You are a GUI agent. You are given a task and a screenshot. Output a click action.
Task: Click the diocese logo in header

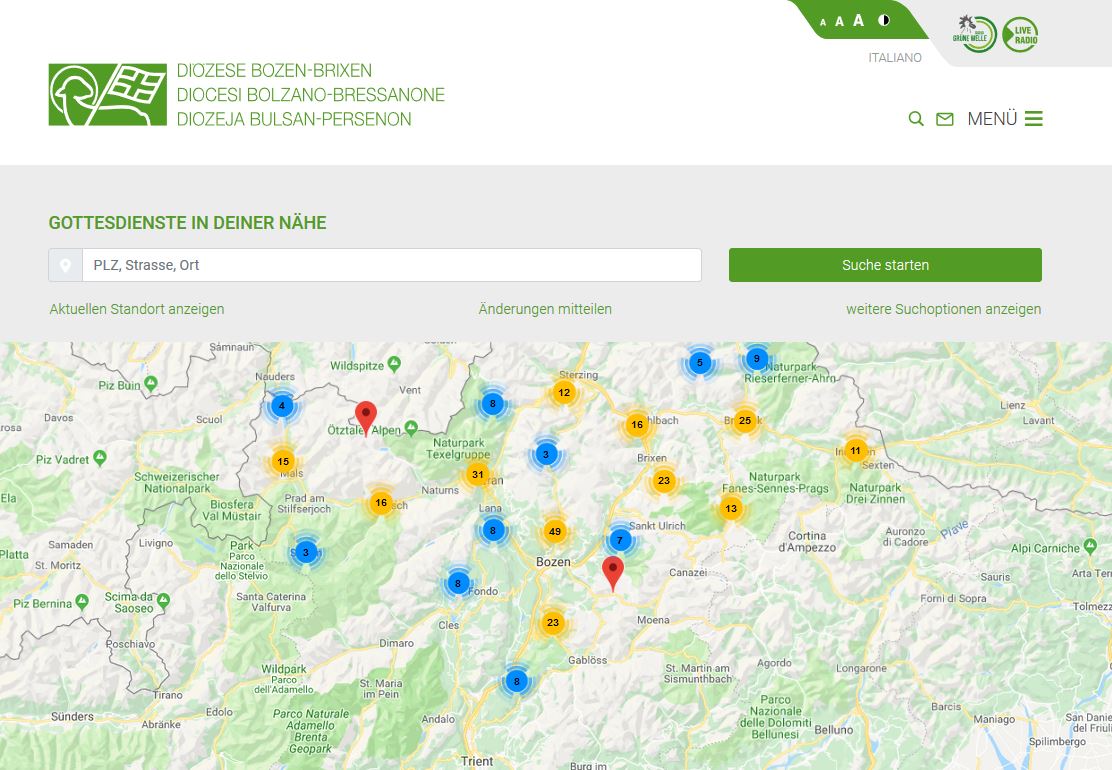click(x=108, y=95)
